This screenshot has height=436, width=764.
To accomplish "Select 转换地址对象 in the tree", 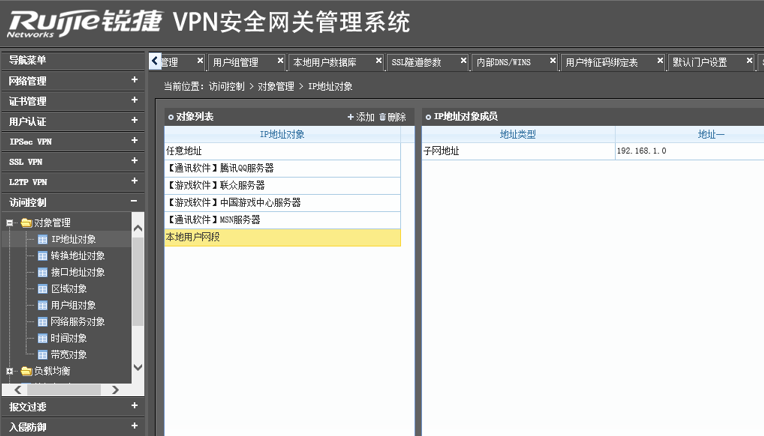I will click(77, 256).
